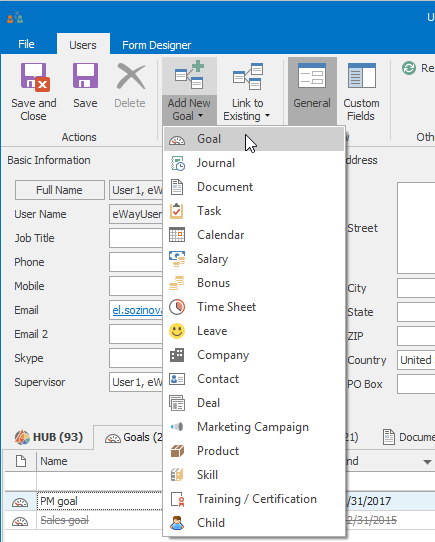Open the General form view
Viewport: 435px width, 542px height.
click(312, 91)
